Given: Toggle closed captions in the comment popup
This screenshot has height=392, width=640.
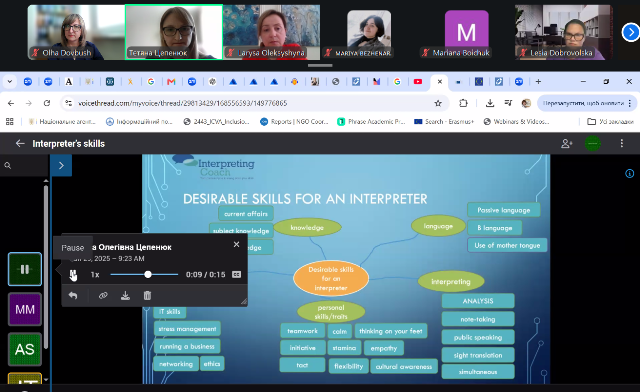Looking at the screenshot, I should (236, 275).
